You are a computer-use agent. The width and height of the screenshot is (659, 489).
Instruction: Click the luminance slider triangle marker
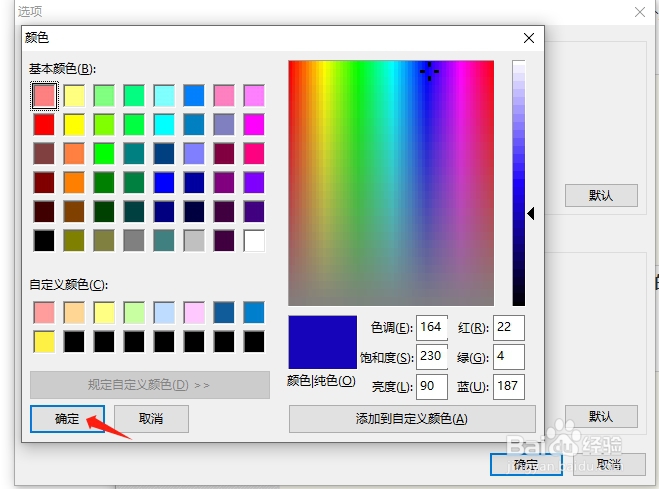[531, 213]
